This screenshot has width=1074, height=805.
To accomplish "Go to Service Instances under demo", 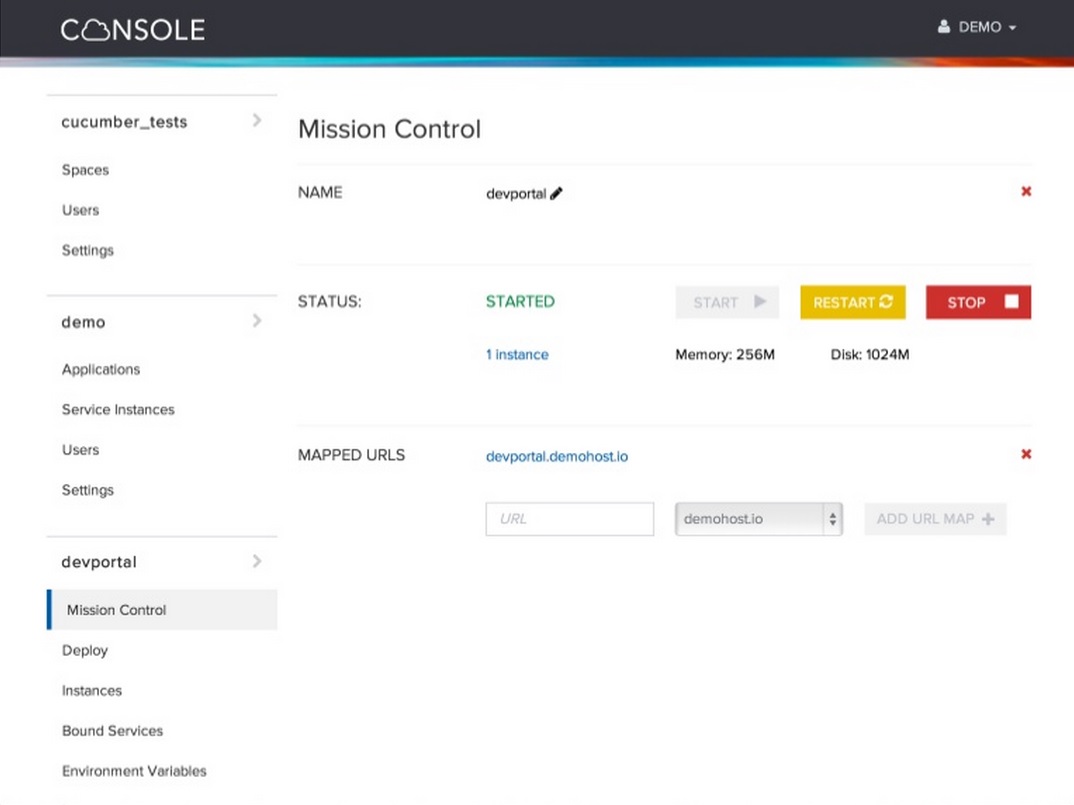I will [x=118, y=410].
